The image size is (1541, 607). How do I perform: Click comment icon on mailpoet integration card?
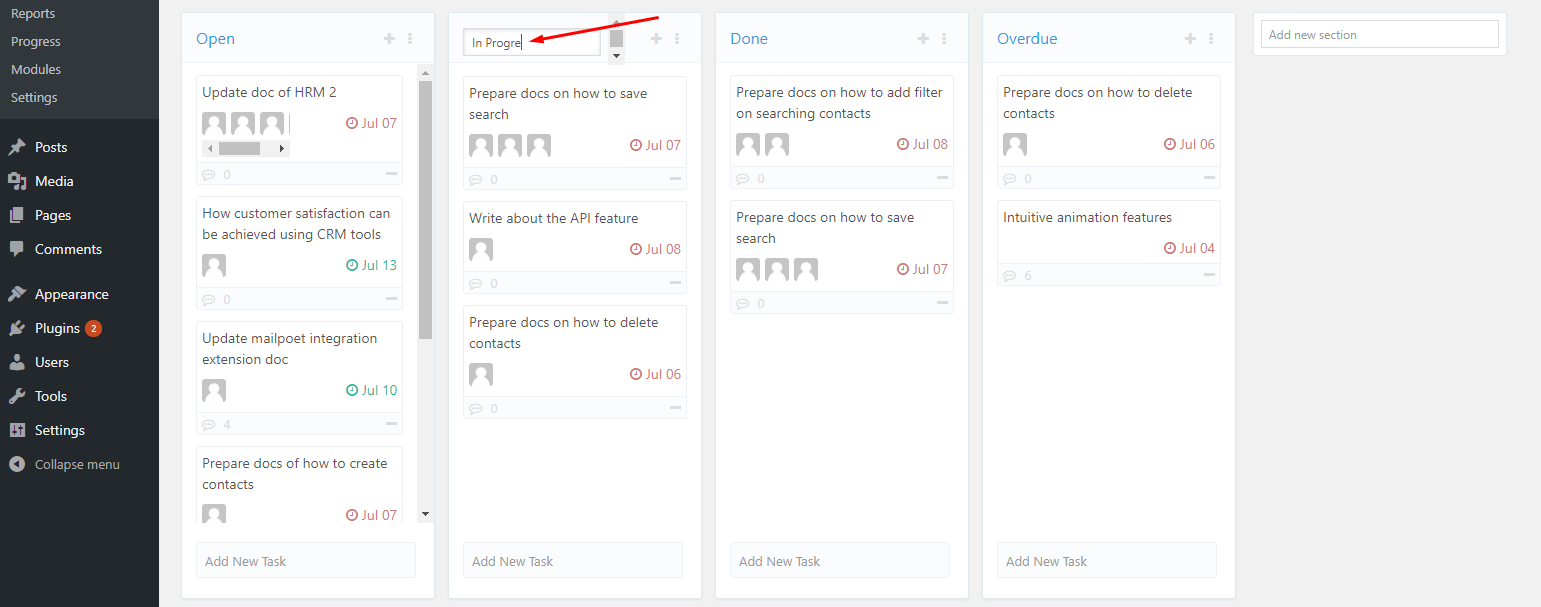[209, 425]
